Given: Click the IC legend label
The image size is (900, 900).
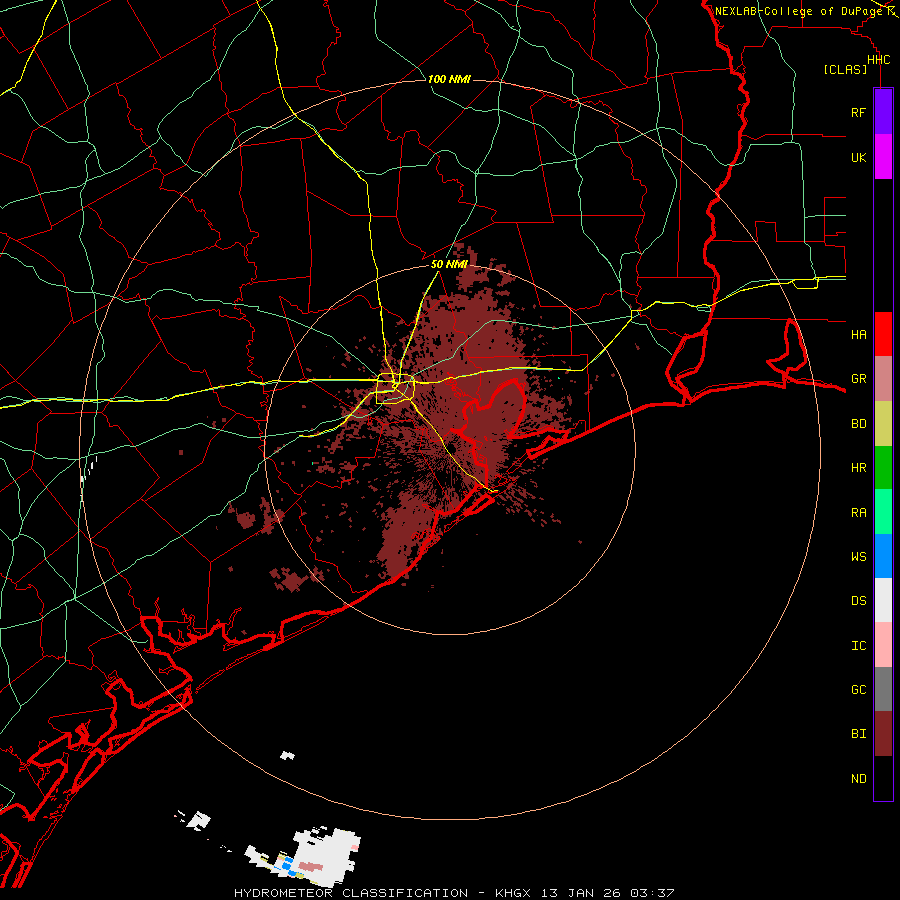Looking at the screenshot, I should (x=858, y=646).
